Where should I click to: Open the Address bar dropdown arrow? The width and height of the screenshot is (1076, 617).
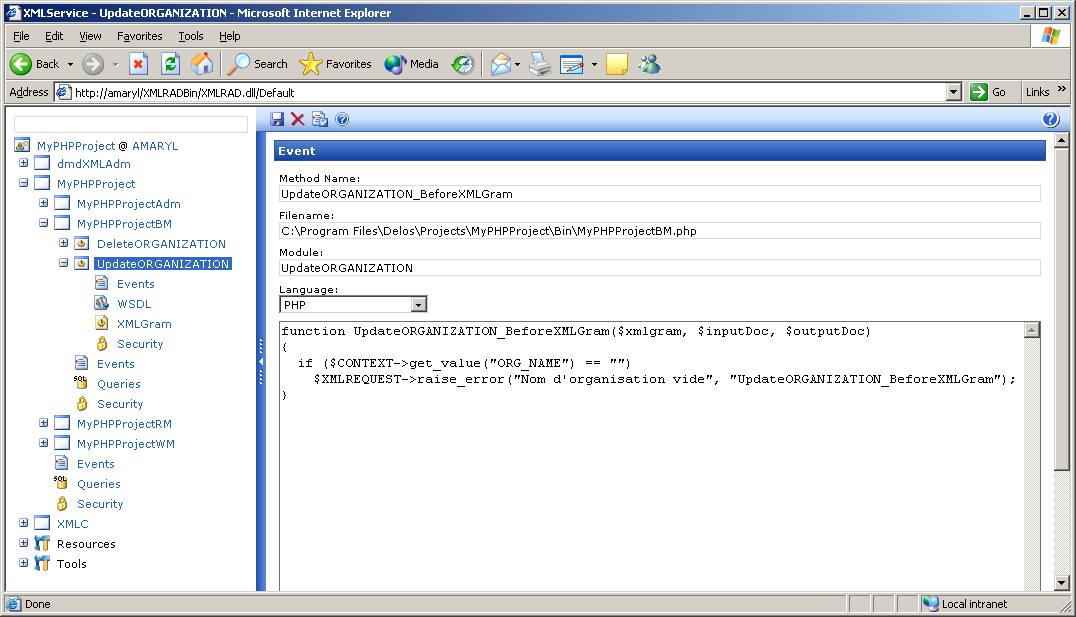[x=954, y=92]
